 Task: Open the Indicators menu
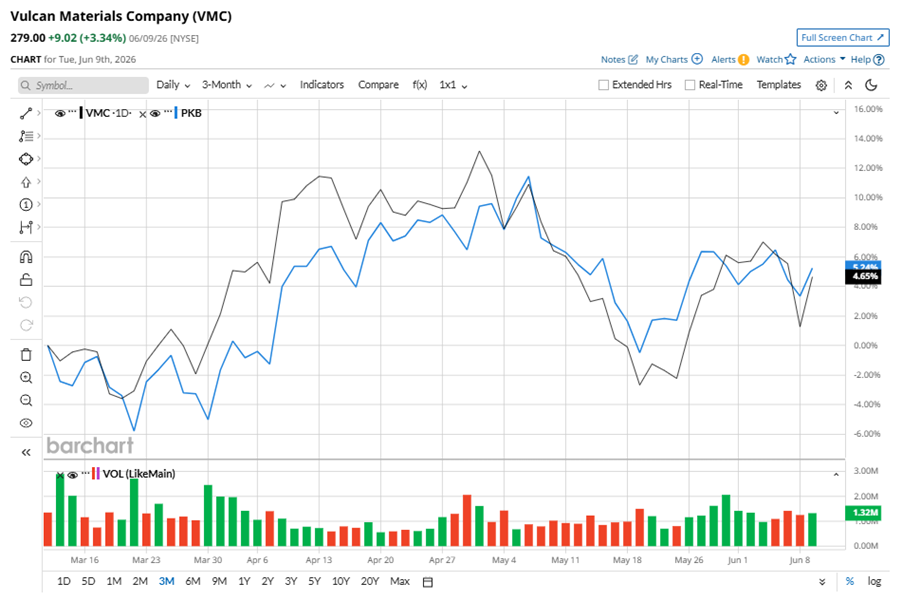click(322, 85)
